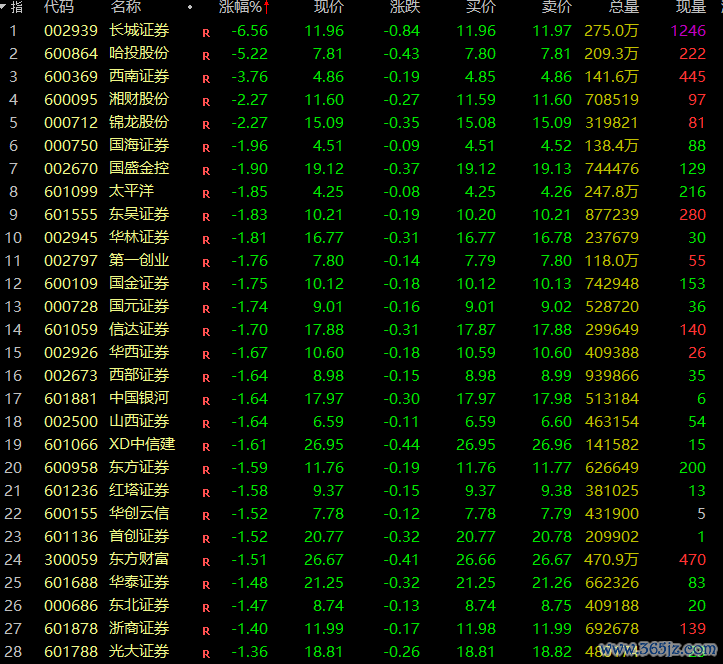Viewport: 723px width, 664px height.
Task: Click the red R icon next to 信达证券
Action: (x=206, y=332)
